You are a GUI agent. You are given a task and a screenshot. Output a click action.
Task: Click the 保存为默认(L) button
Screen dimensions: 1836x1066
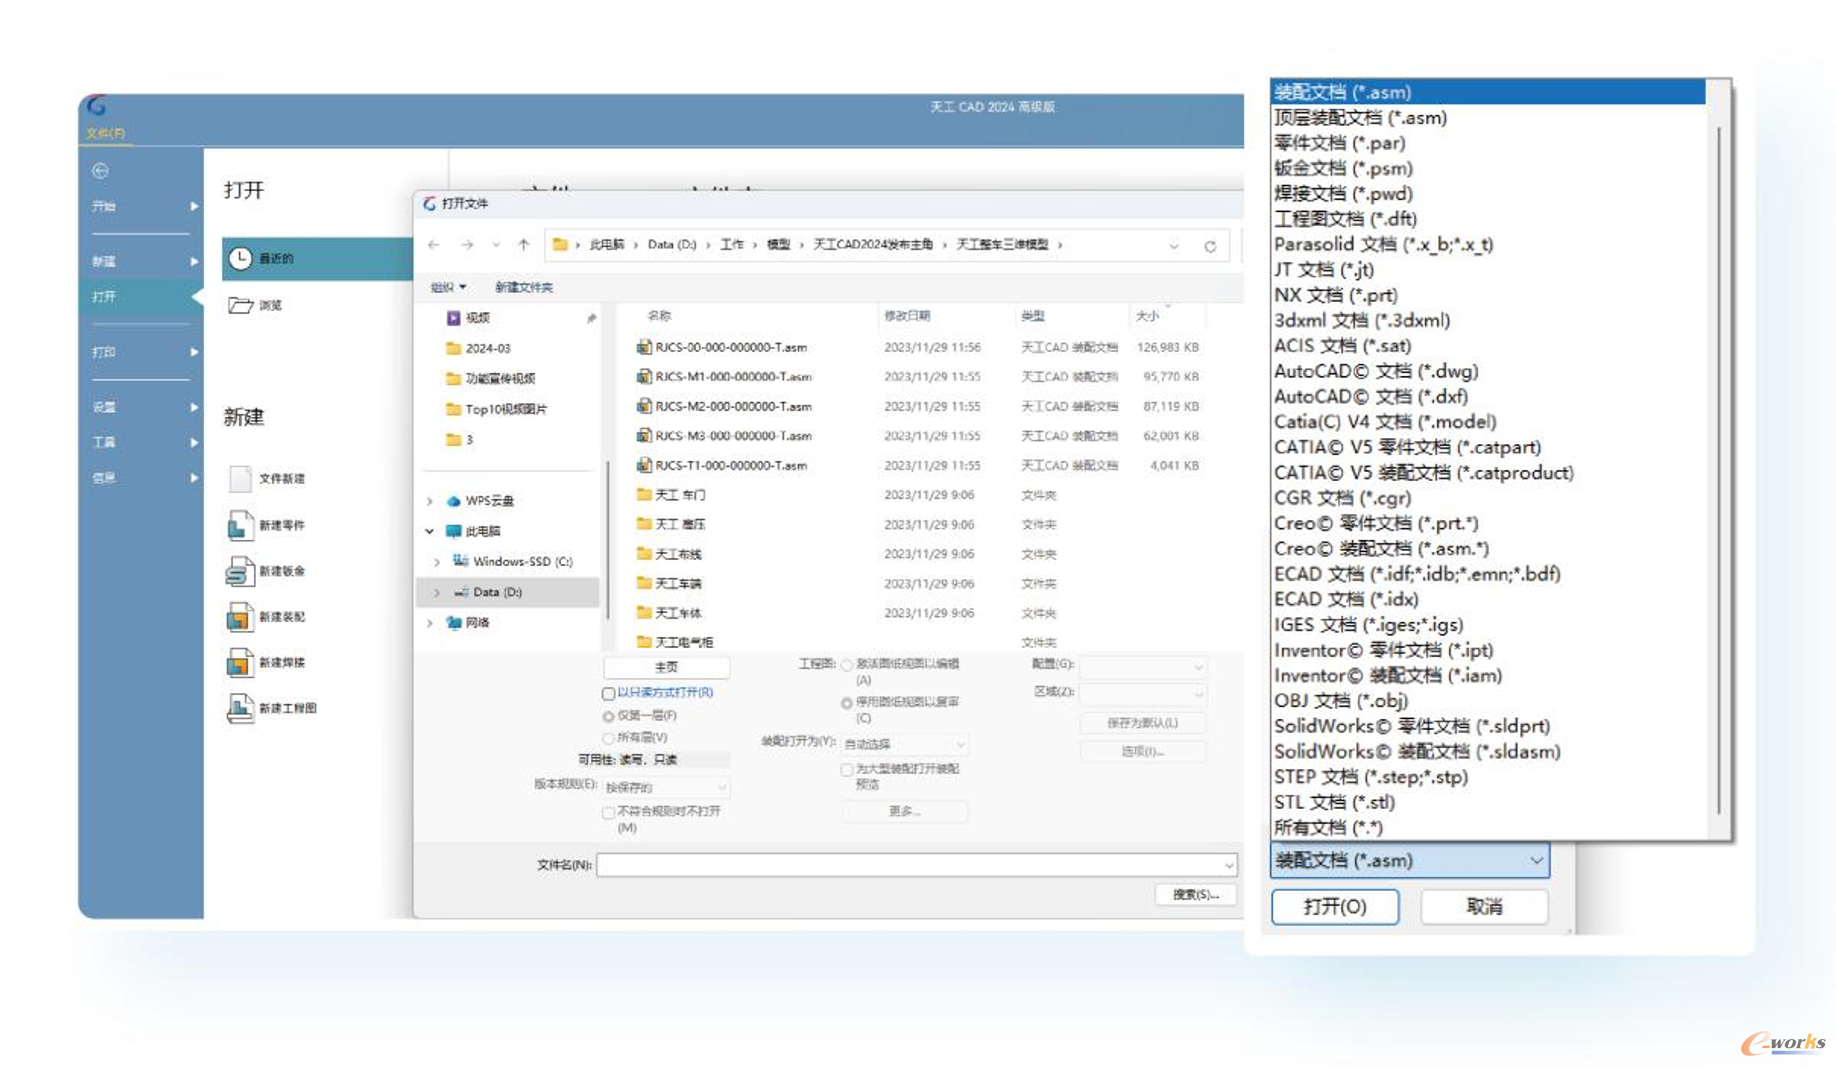[1143, 723]
